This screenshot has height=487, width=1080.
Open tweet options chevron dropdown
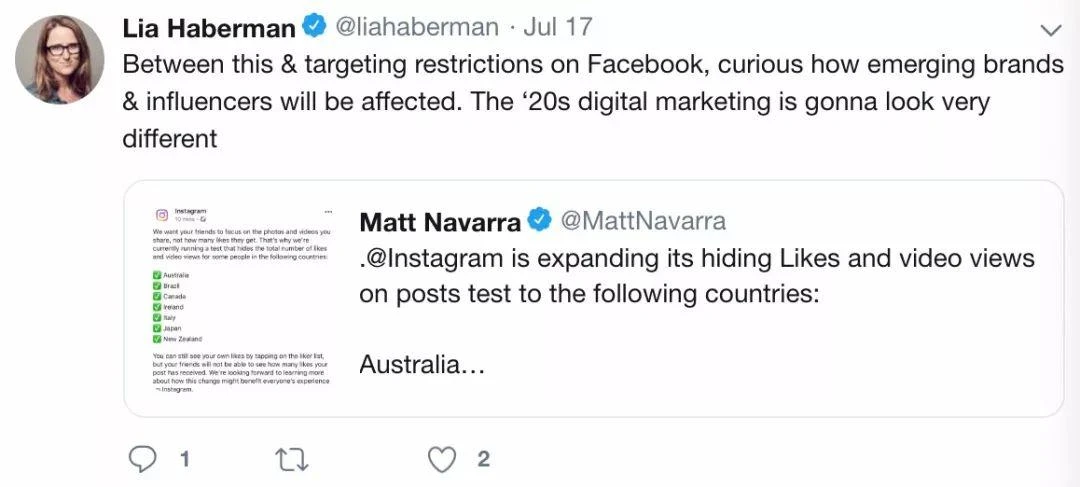[1050, 30]
